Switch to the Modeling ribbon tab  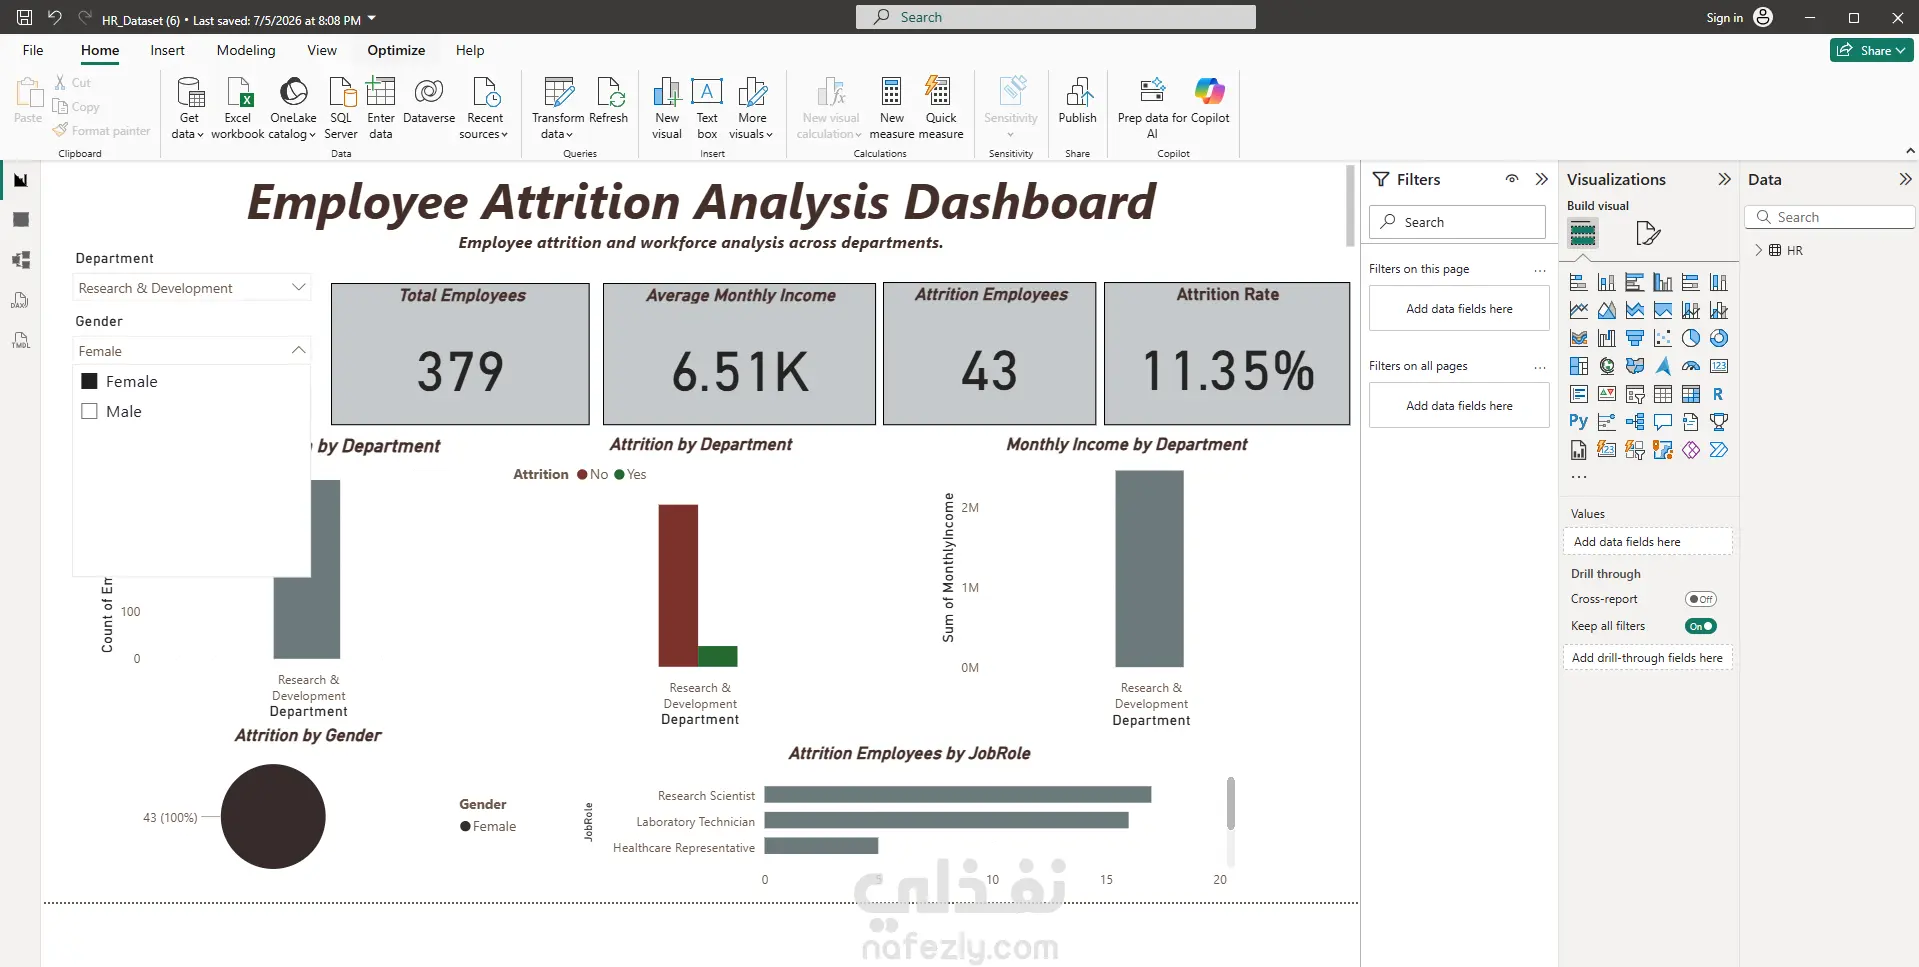click(x=246, y=50)
